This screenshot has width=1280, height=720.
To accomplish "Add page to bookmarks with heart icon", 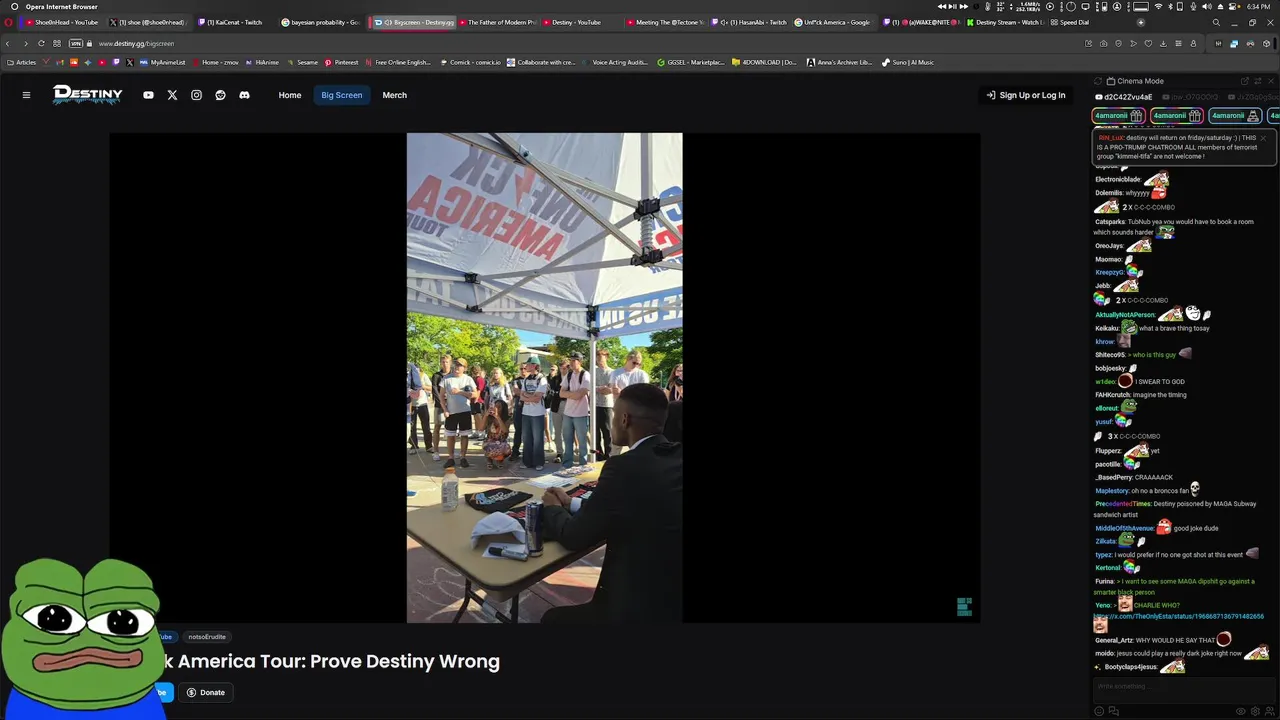I will click(1148, 44).
